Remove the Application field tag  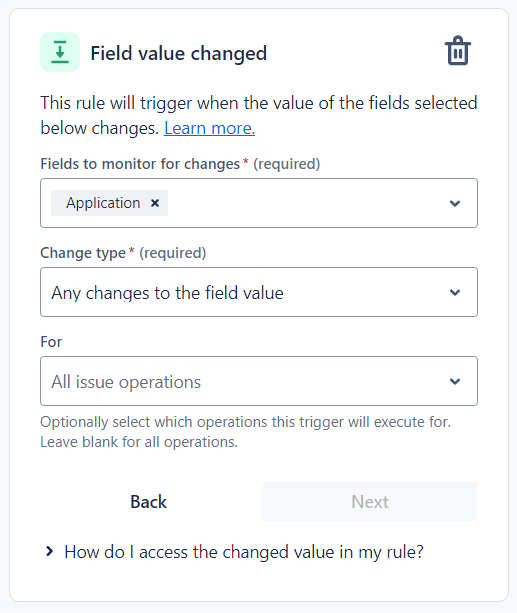pyautogui.click(x=155, y=203)
